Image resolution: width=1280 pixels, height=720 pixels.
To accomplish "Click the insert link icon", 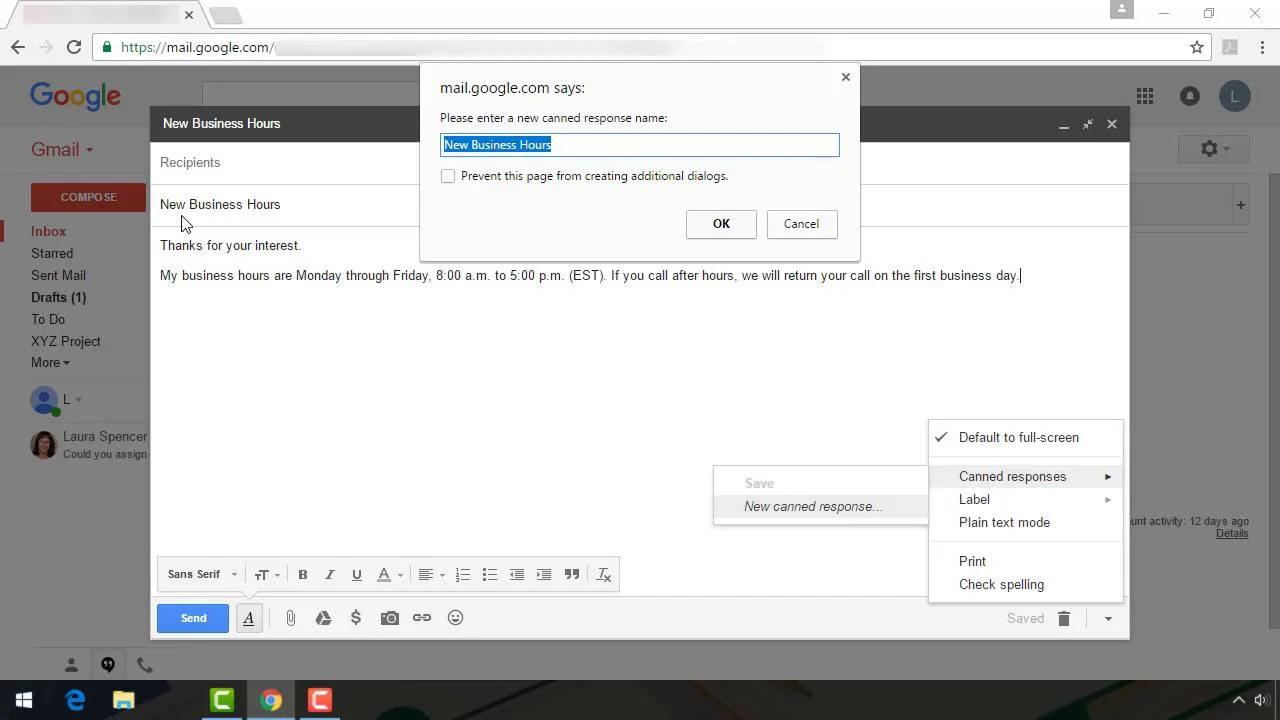I will tap(422, 618).
